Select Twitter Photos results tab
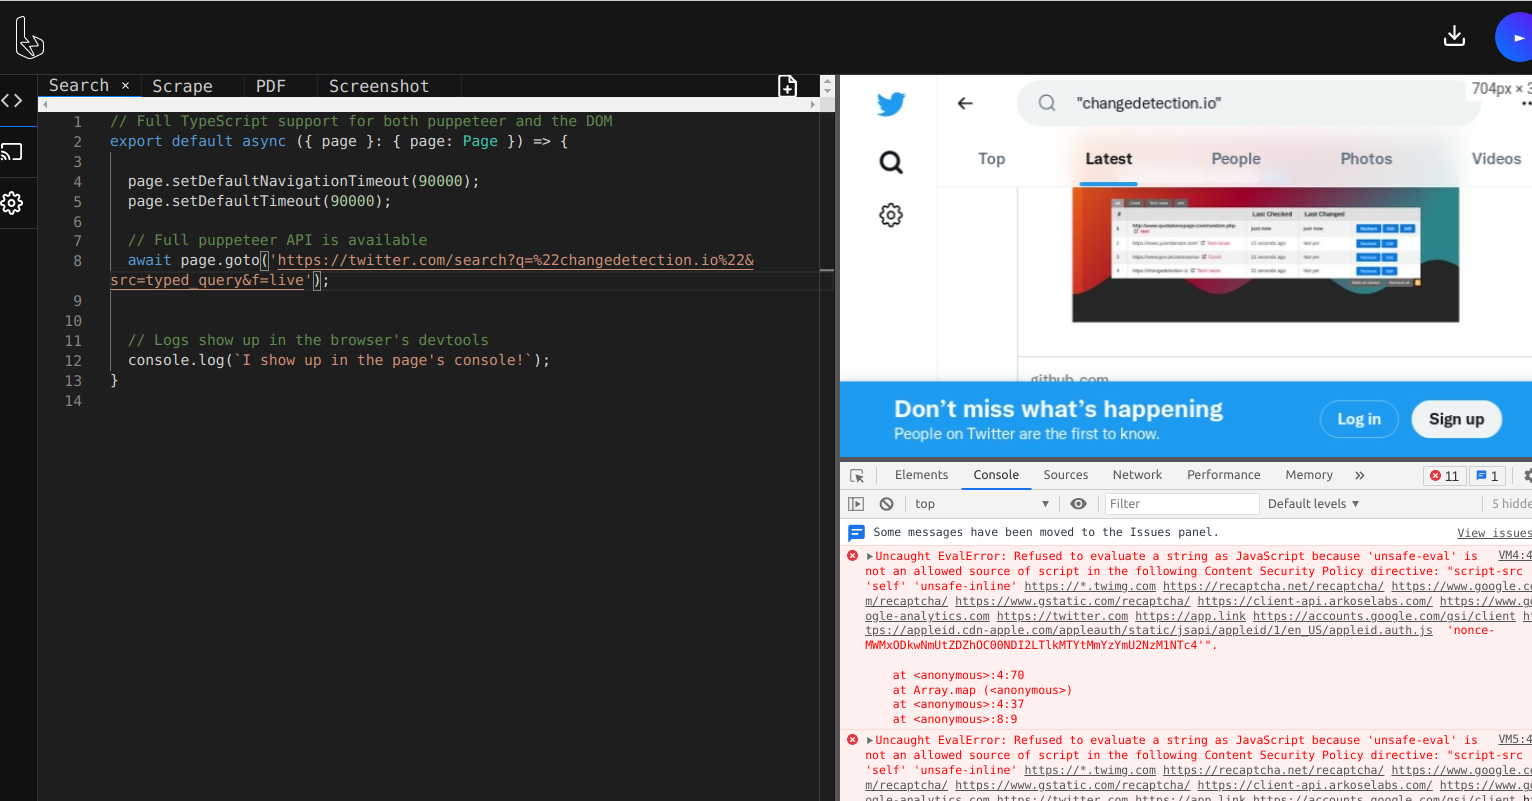 pyautogui.click(x=1367, y=159)
